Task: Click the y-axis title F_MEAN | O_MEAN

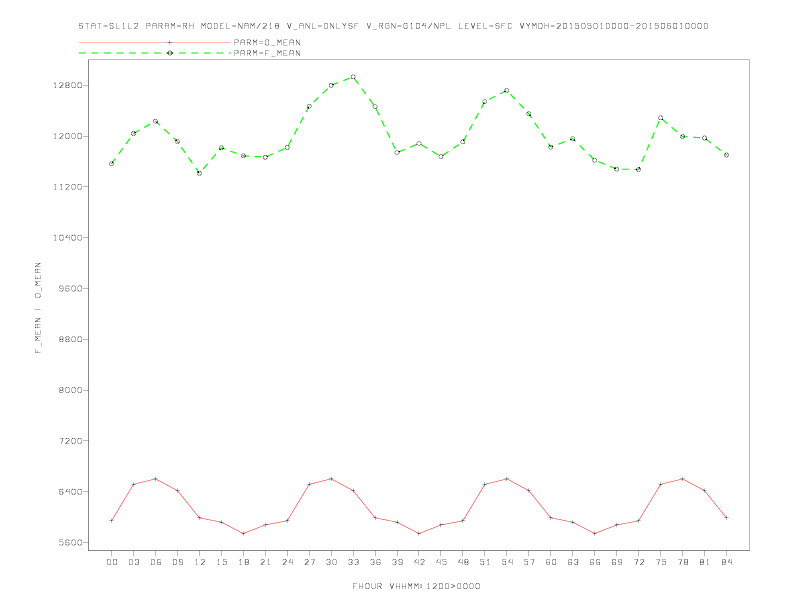Action: [x=38, y=308]
